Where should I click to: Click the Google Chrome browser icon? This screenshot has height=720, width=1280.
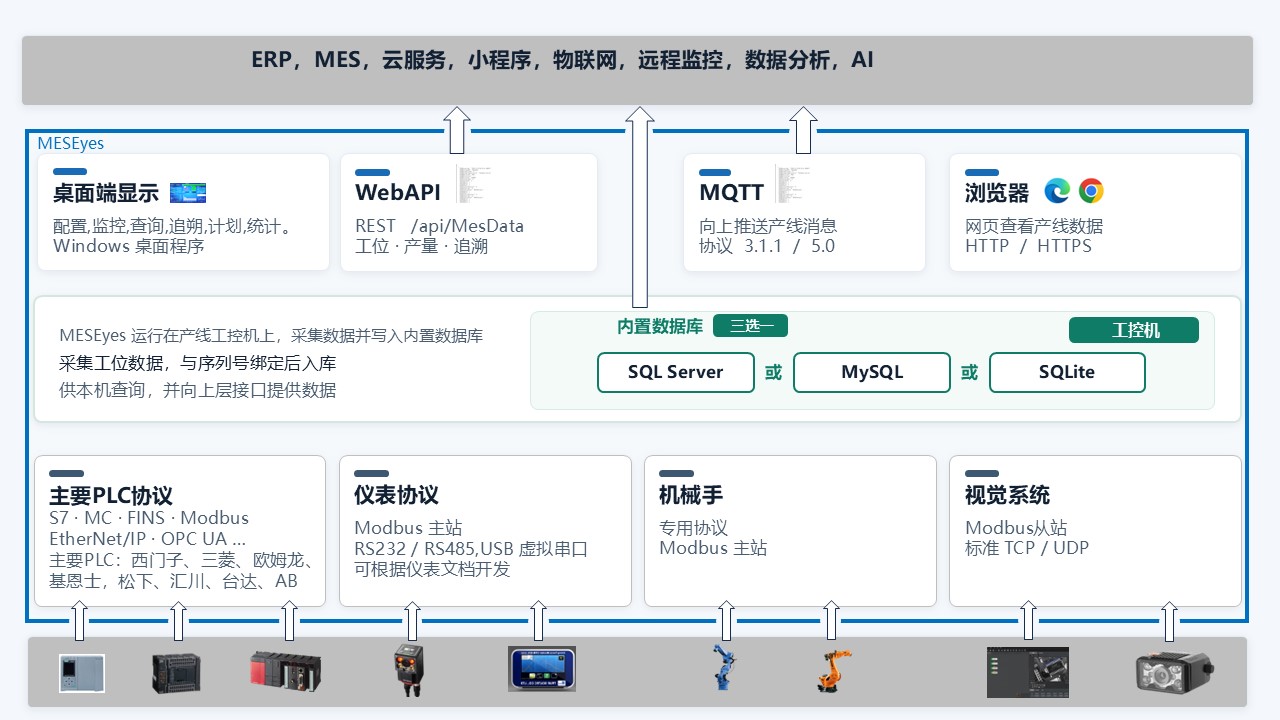[x=1091, y=191]
